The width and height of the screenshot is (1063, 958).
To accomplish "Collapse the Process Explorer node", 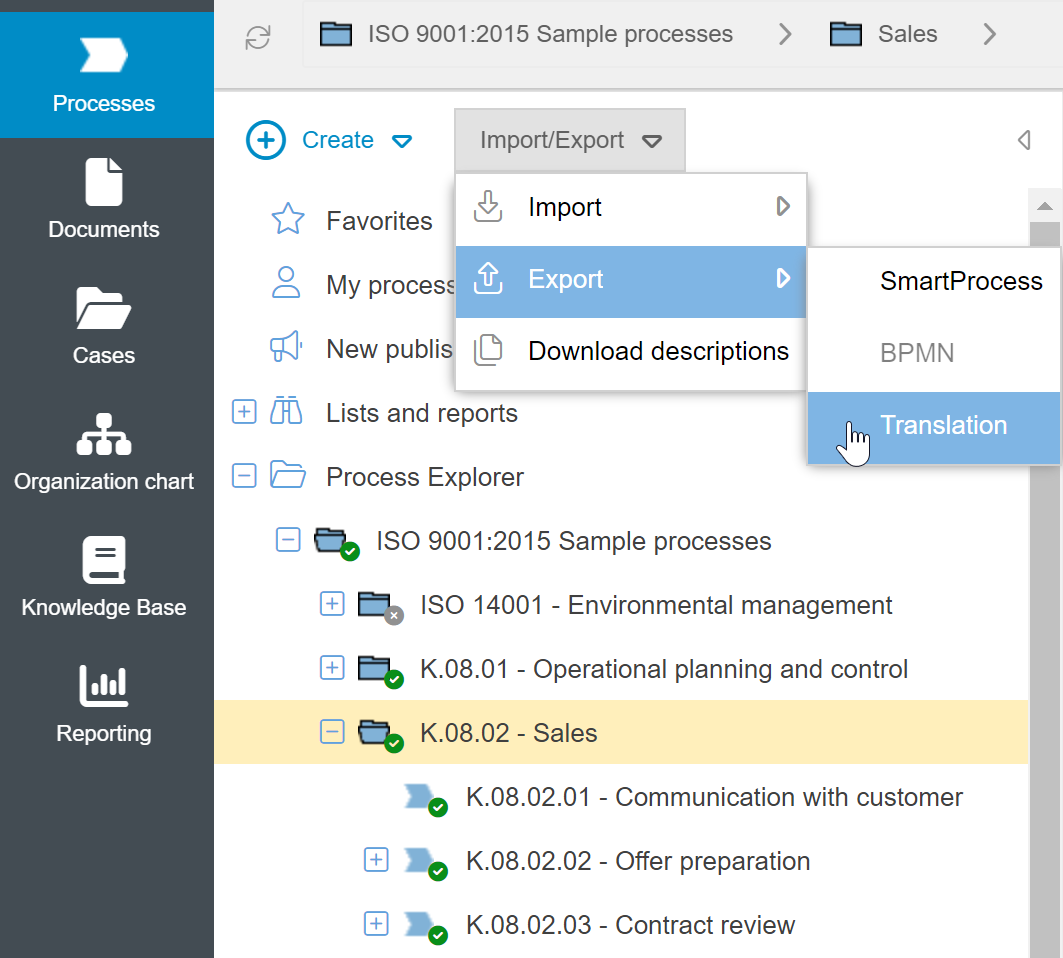I will click(x=244, y=476).
